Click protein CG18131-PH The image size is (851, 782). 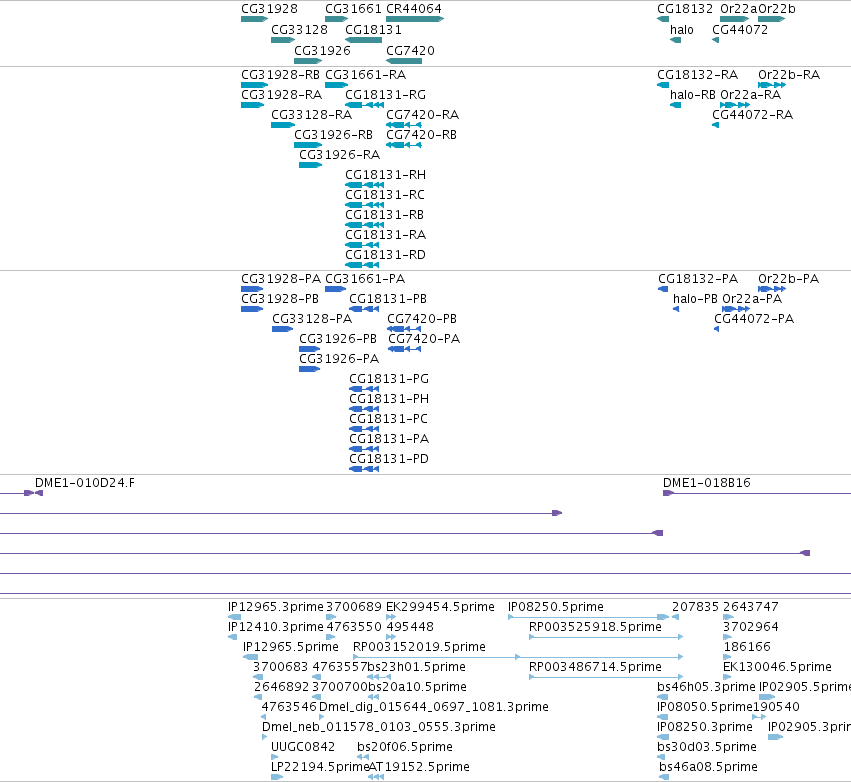tap(364, 409)
